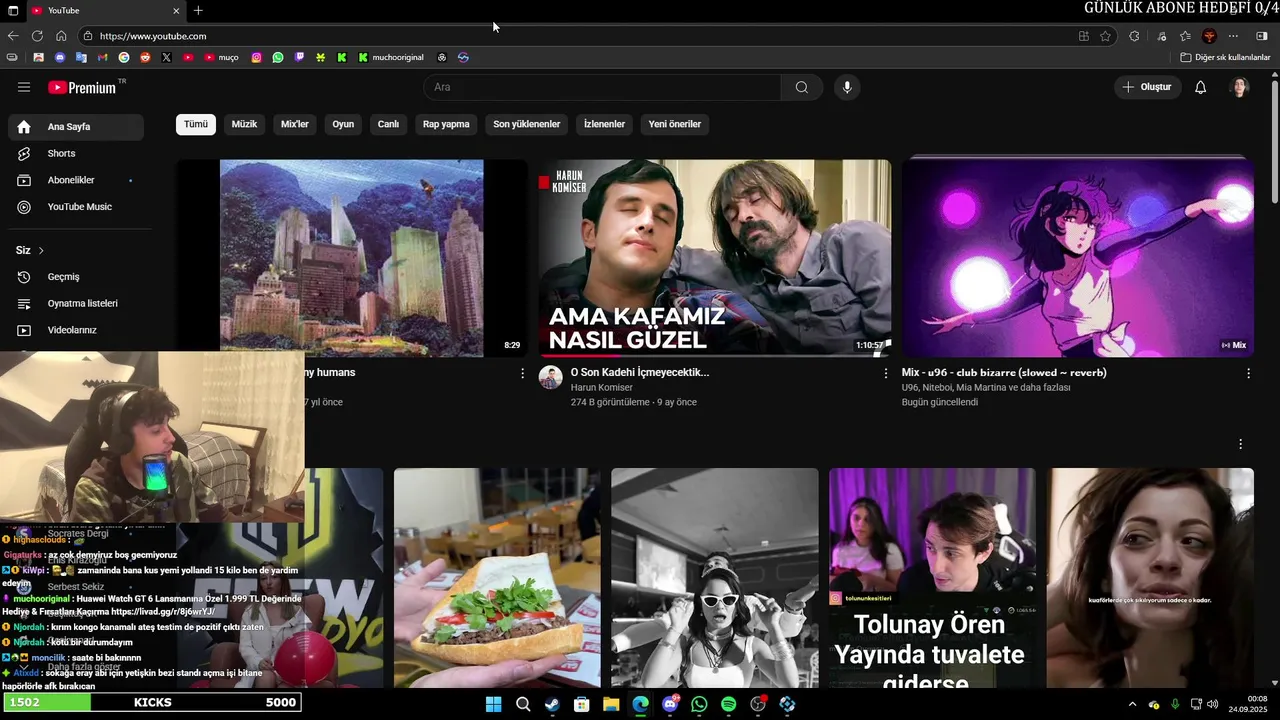Select the İzlenenler filter chip
The height and width of the screenshot is (720, 1280).
coord(605,124)
